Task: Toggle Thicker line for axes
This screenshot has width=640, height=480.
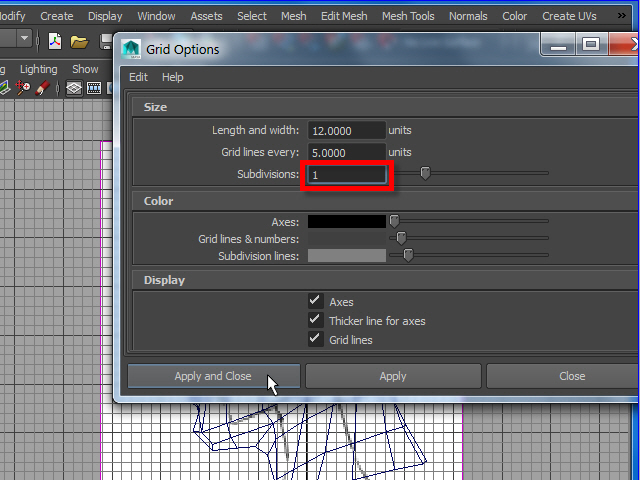Action: (x=316, y=320)
